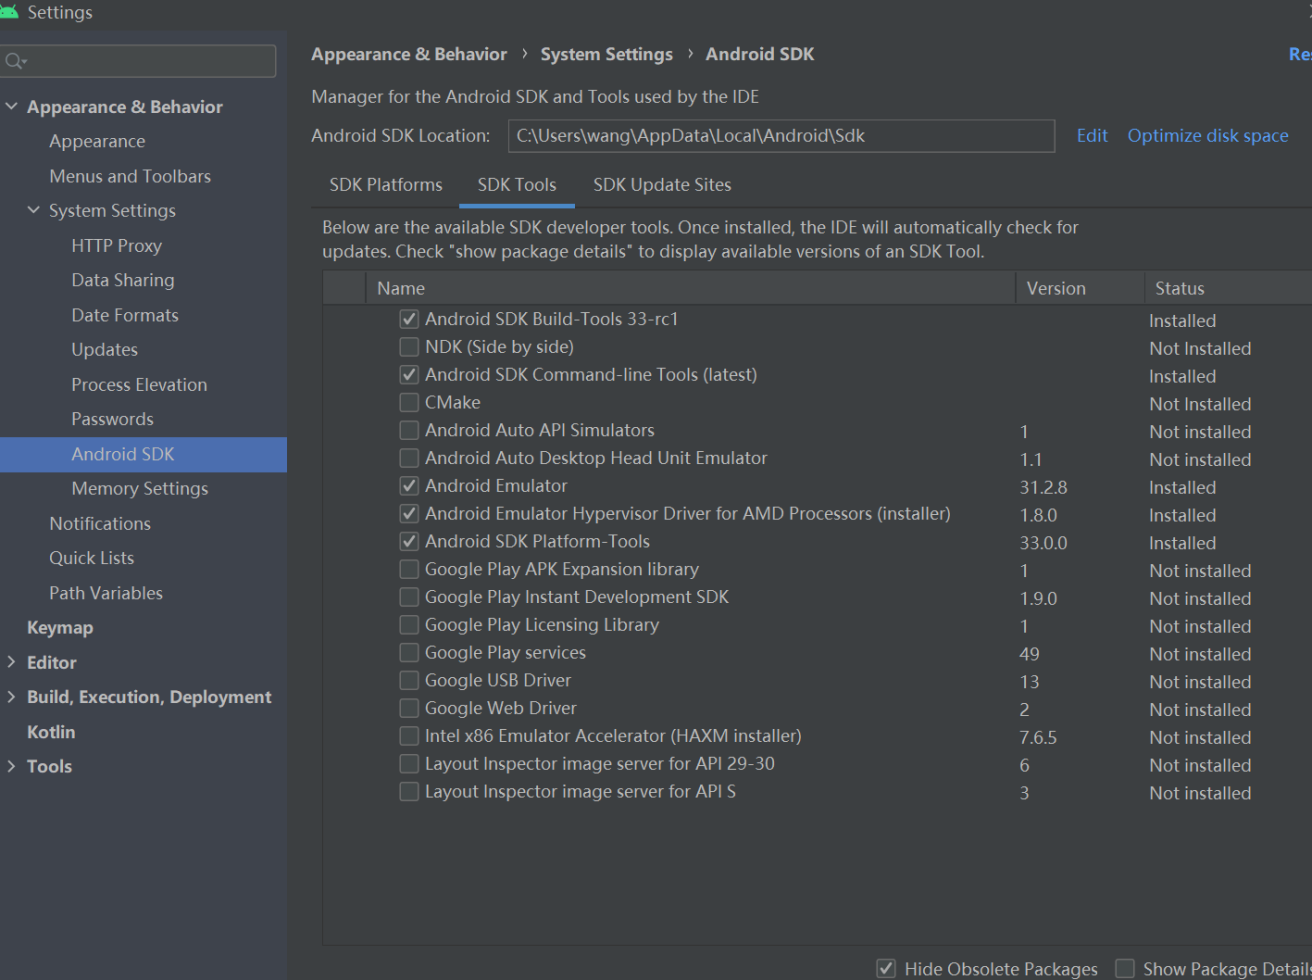Toggle Android SDK Build-Tools 33-rc1 checkbox
Viewport: 1312px width, 980px height.
click(x=409, y=320)
